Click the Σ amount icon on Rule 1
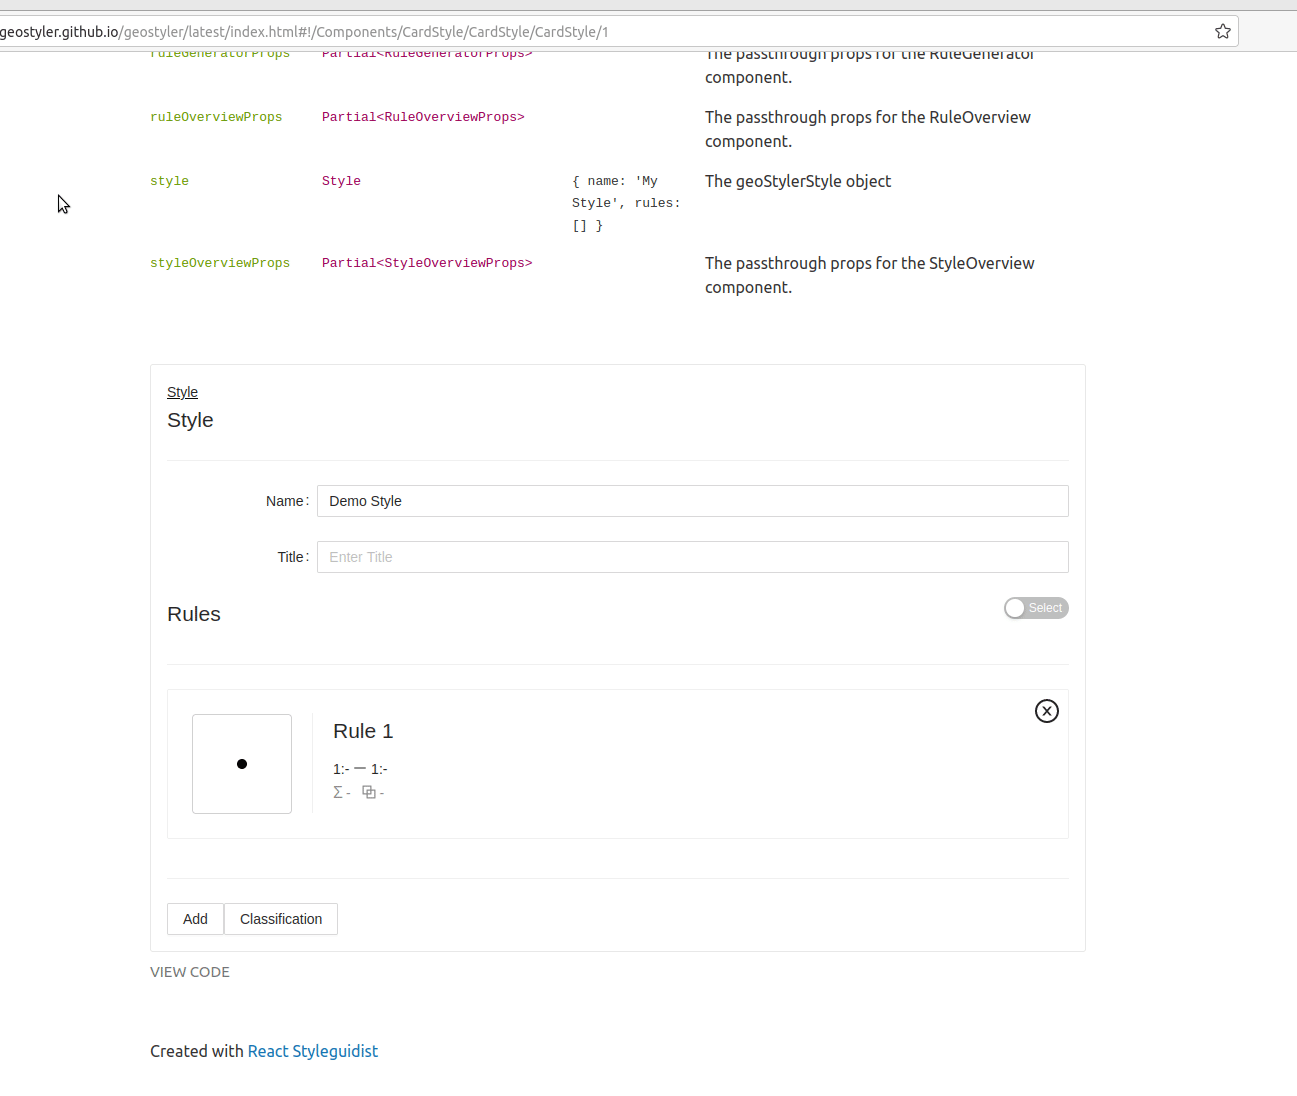Image resolution: width=1297 pixels, height=1096 pixels. (x=338, y=791)
